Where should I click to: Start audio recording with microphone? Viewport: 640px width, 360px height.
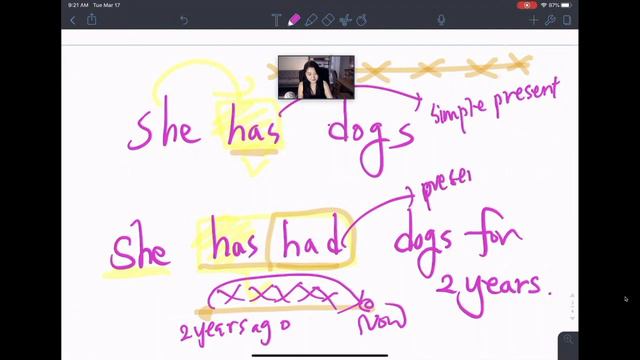click(x=441, y=20)
